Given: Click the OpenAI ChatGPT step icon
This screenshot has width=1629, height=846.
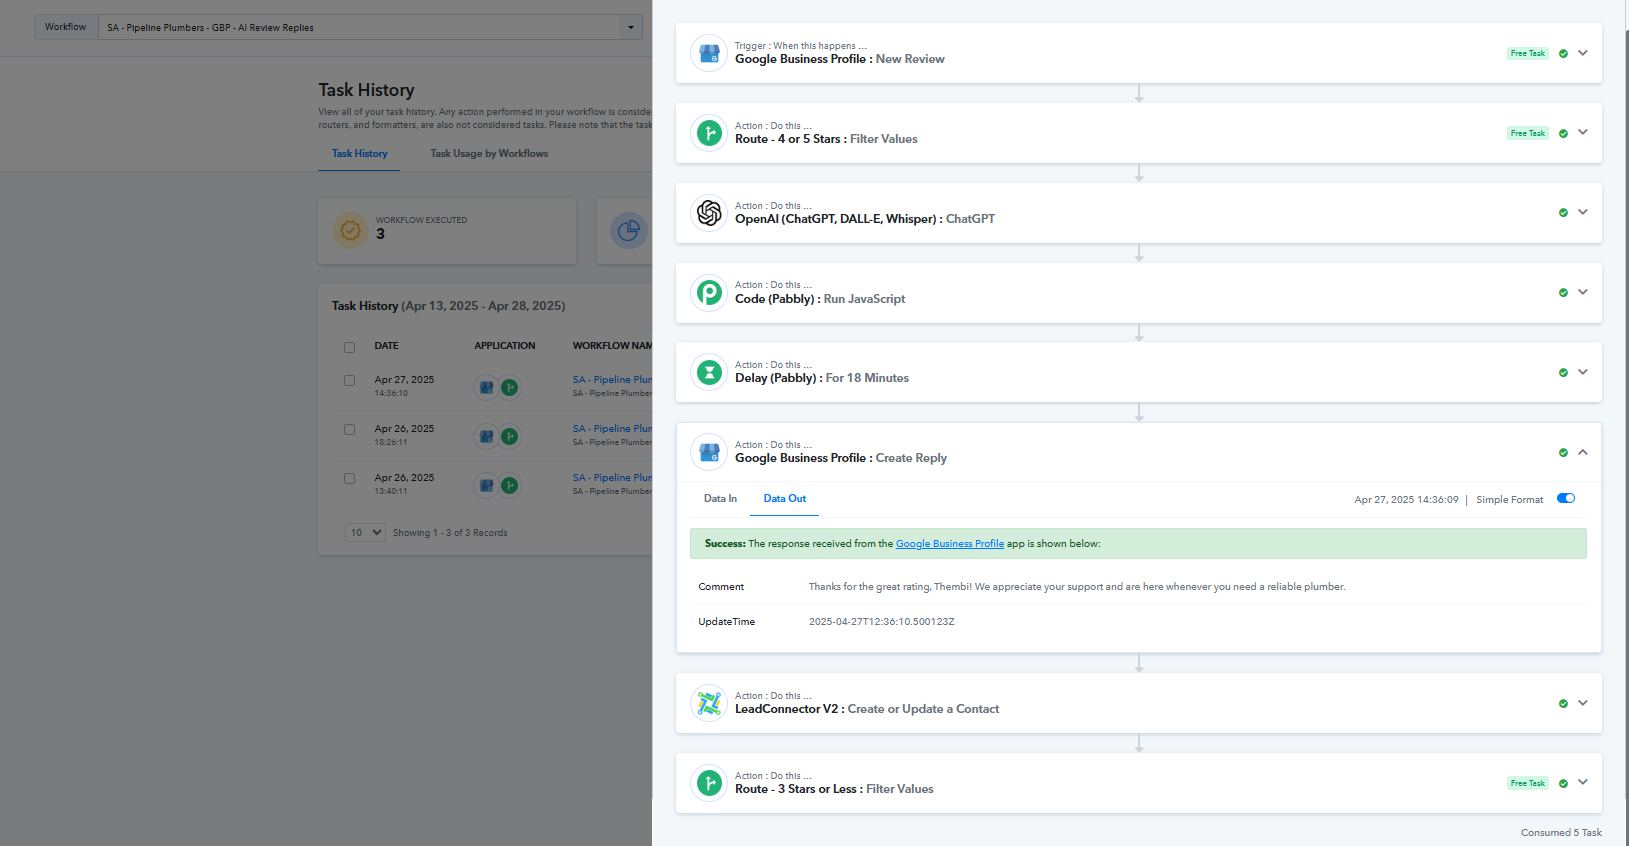Looking at the screenshot, I should (x=709, y=213).
